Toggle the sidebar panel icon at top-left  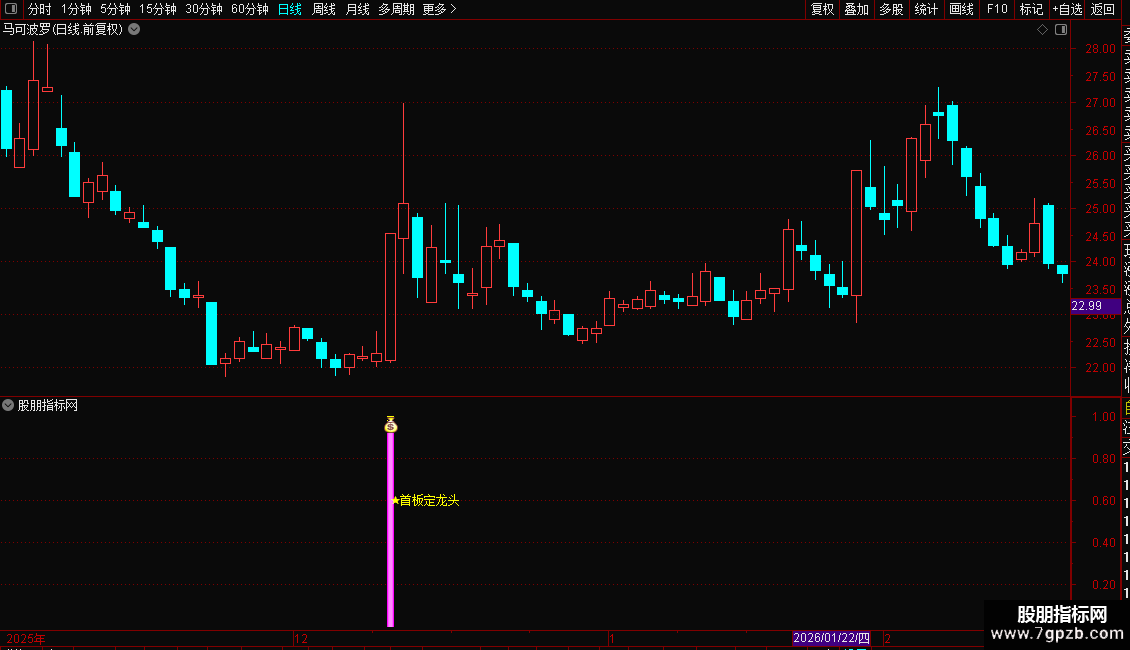(x=11, y=9)
